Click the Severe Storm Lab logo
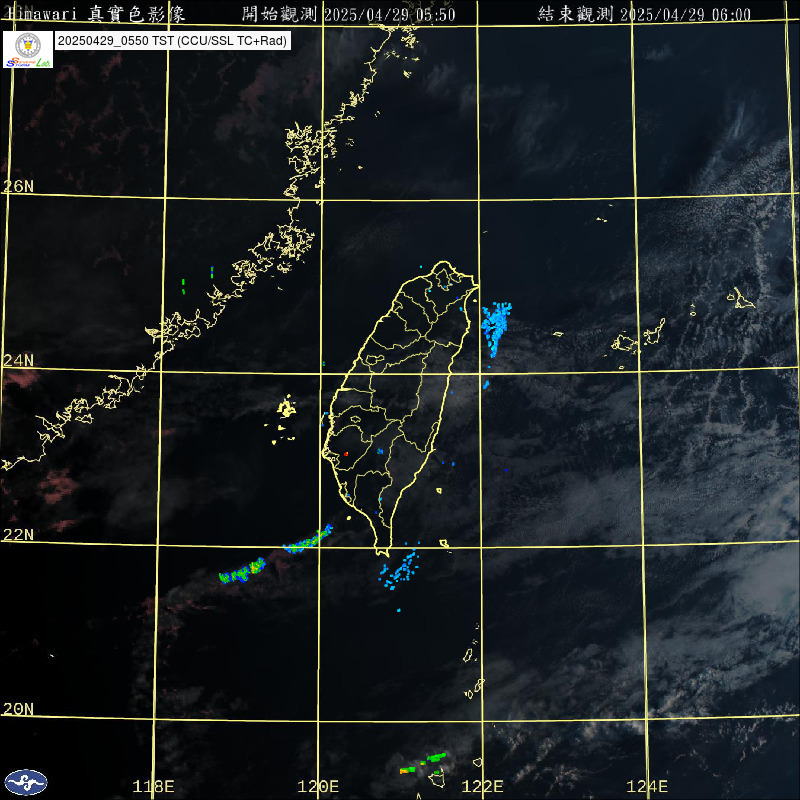This screenshot has width=800, height=800. click(x=28, y=49)
